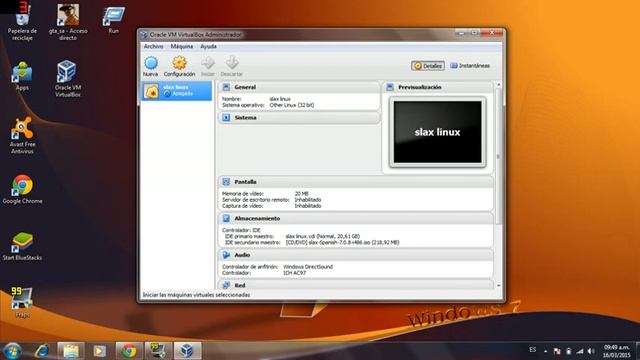Click the Almacenamiento section header
This screenshot has height=360, width=640.
coord(356,218)
